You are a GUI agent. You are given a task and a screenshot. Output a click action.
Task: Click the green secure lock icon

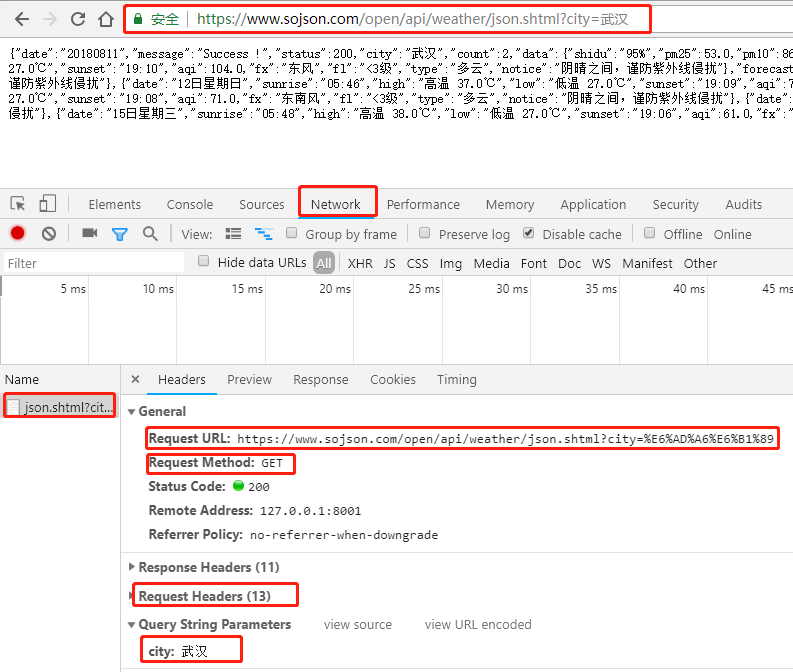(138, 19)
